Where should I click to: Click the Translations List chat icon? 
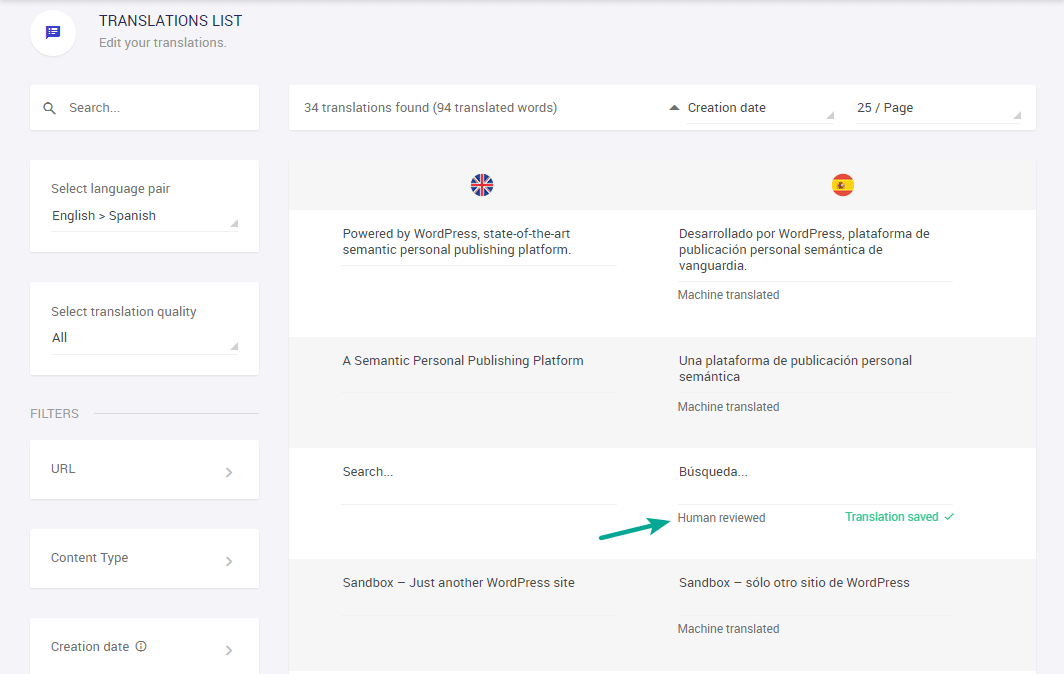[x=53, y=32]
